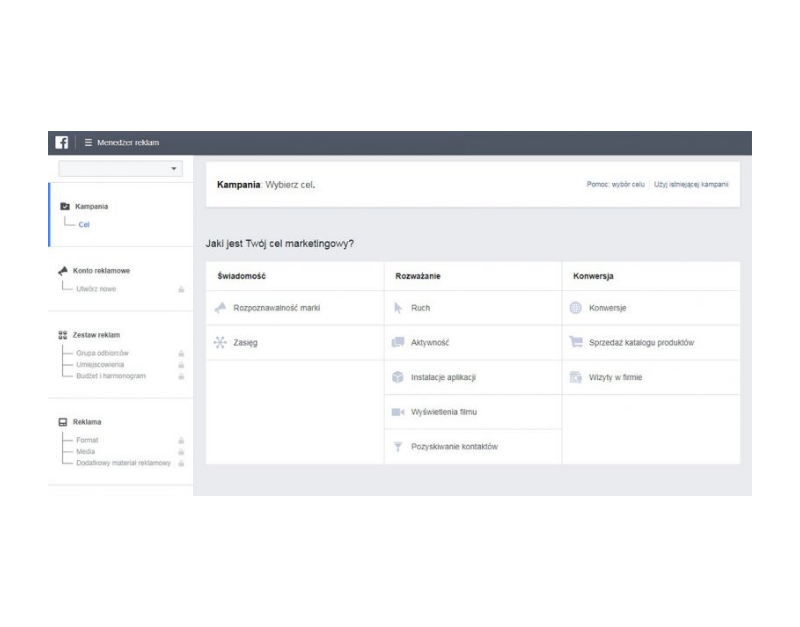The image size is (800, 627).
Task: Open the Menedżer reklam hamburger menu
Action: 88,143
